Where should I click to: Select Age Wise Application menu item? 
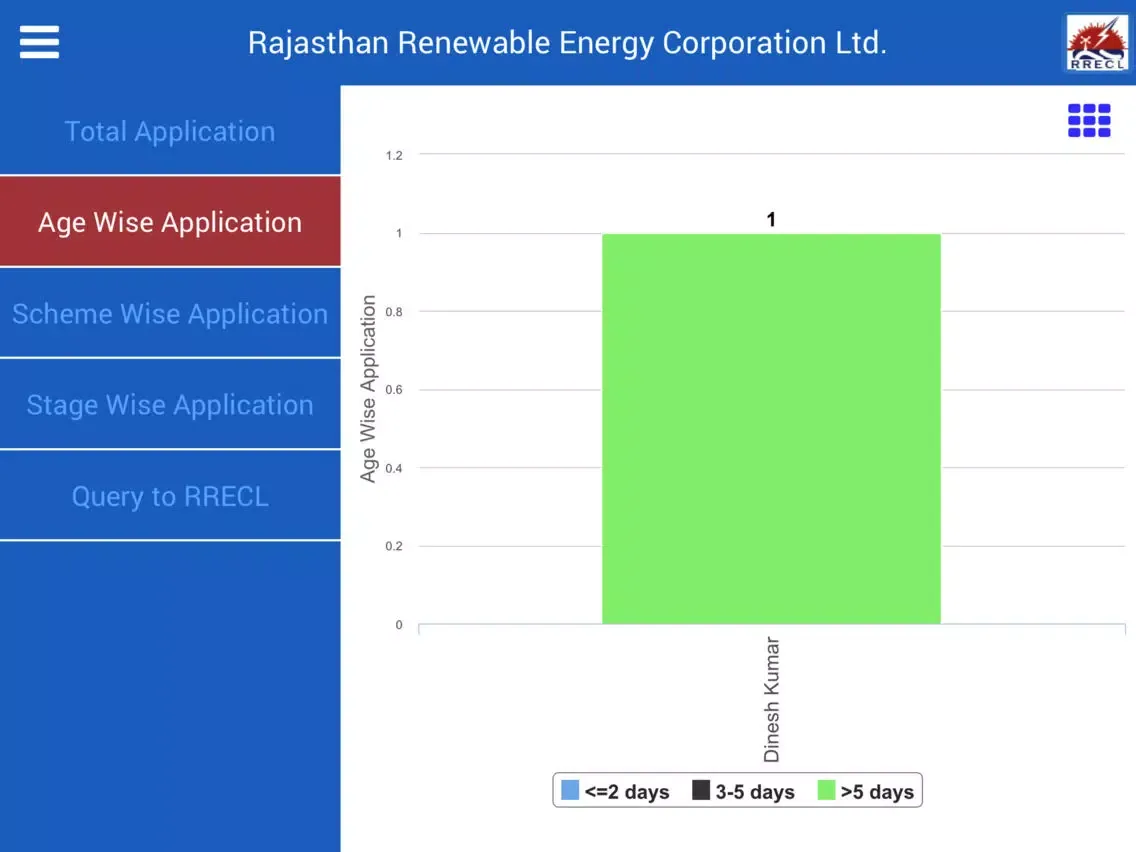click(170, 222)
